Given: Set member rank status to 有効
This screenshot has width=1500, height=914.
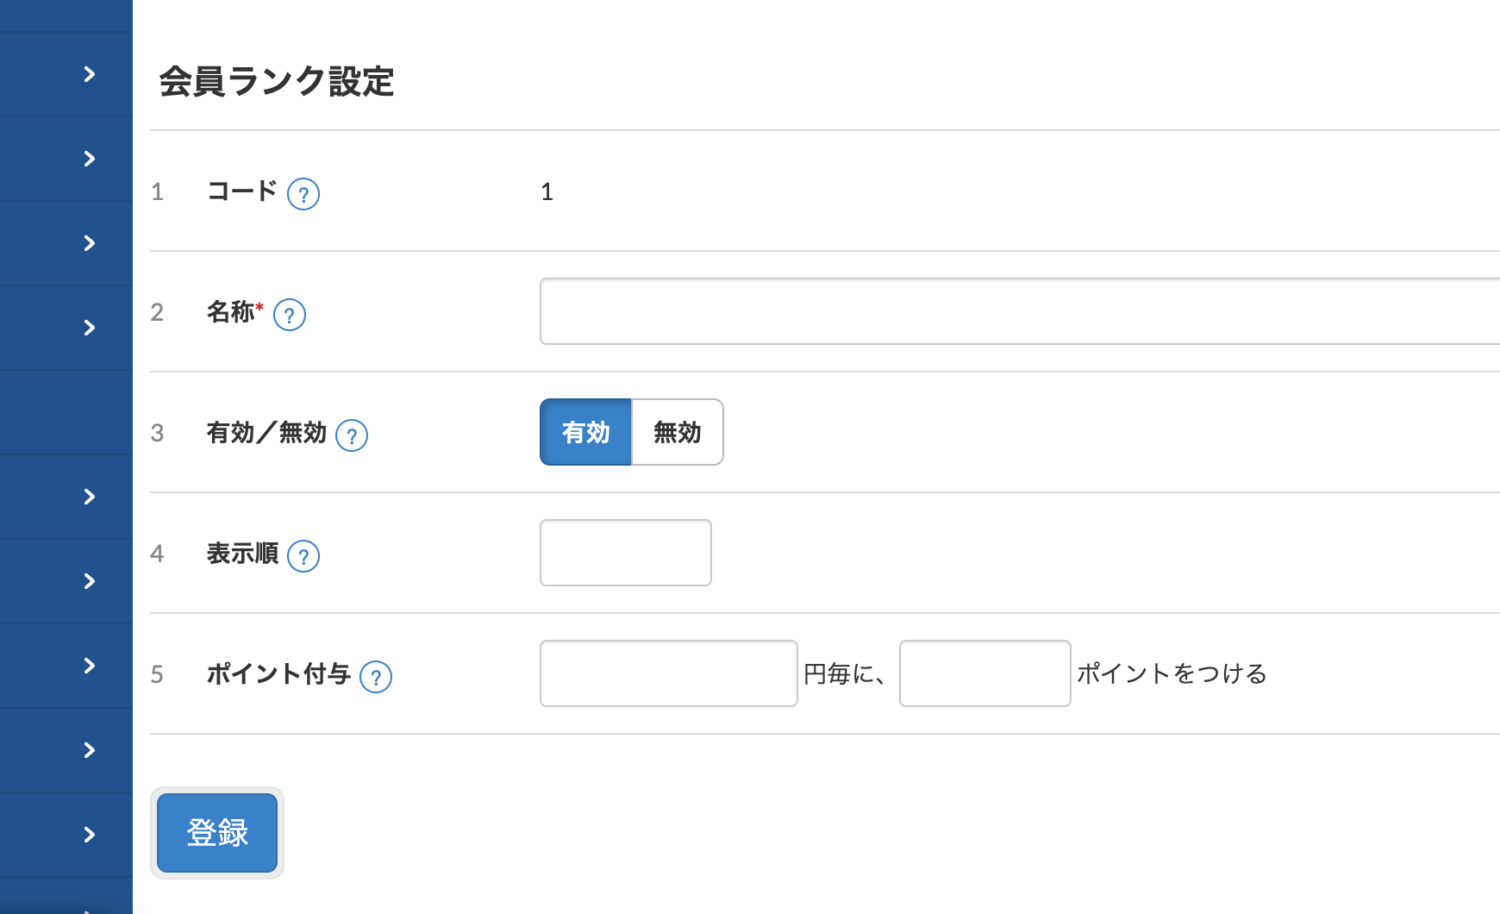Looking at the screenshot, I should click(x=585, y=432).
